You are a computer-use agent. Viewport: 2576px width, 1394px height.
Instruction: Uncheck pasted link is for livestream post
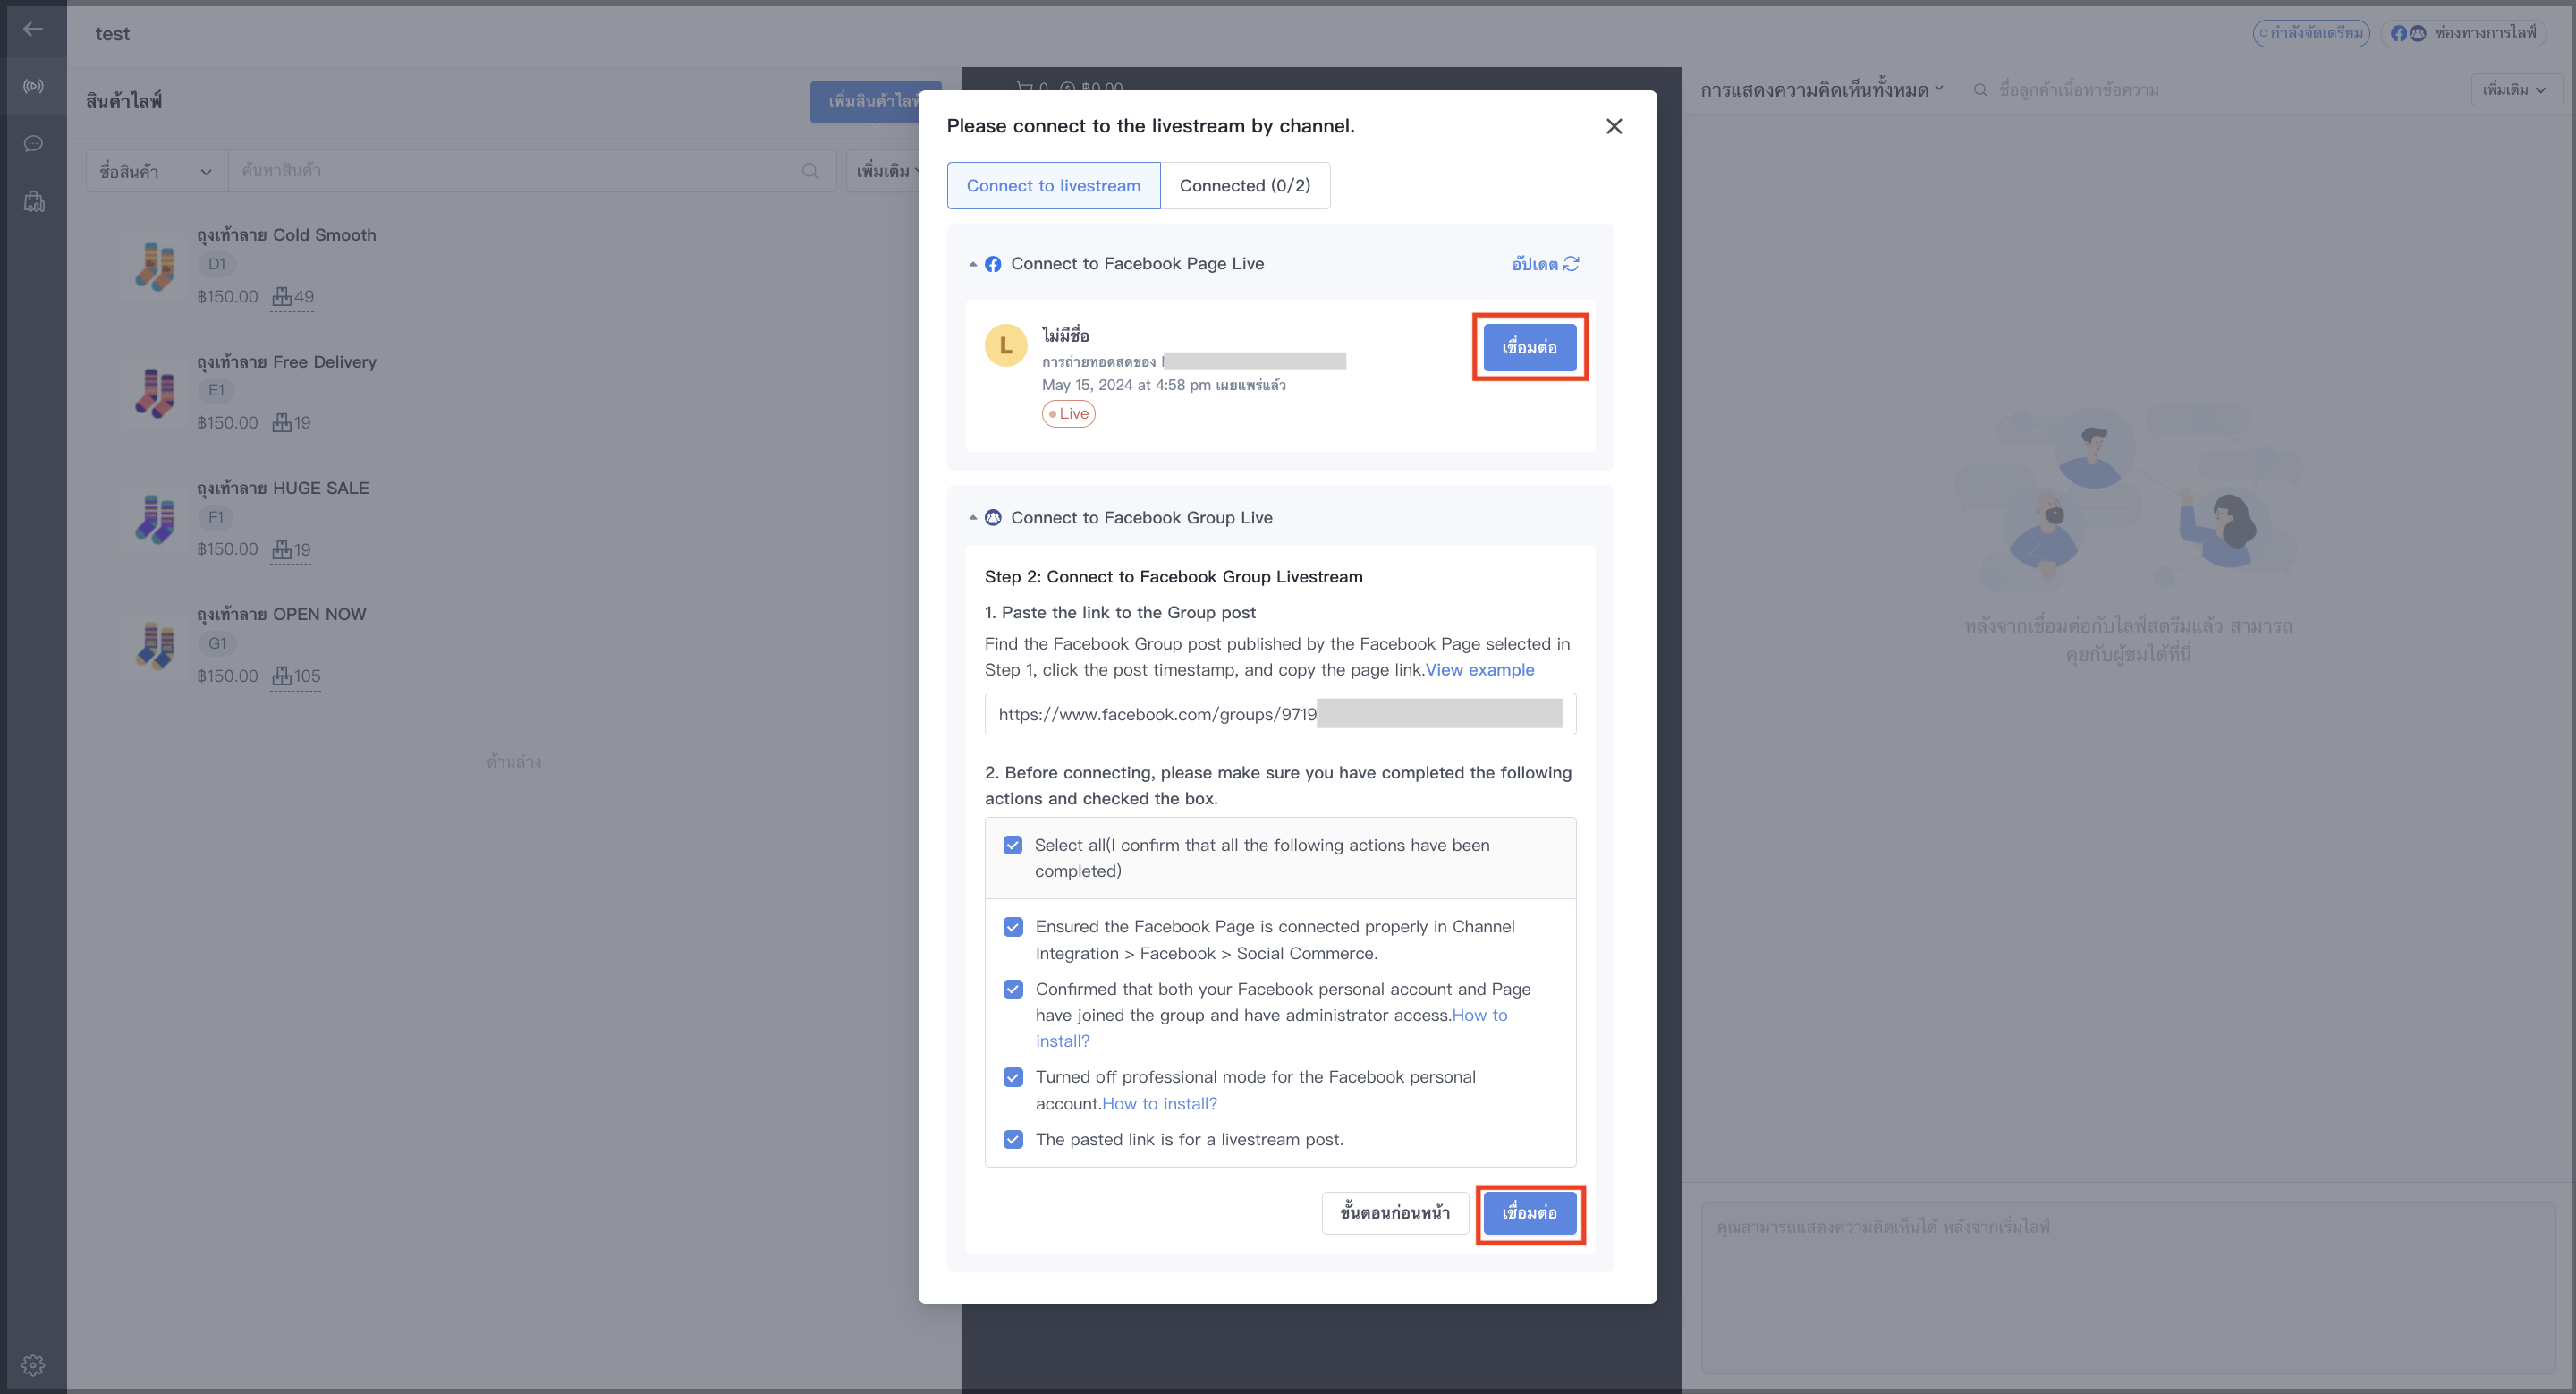tap(1012, 1140)
